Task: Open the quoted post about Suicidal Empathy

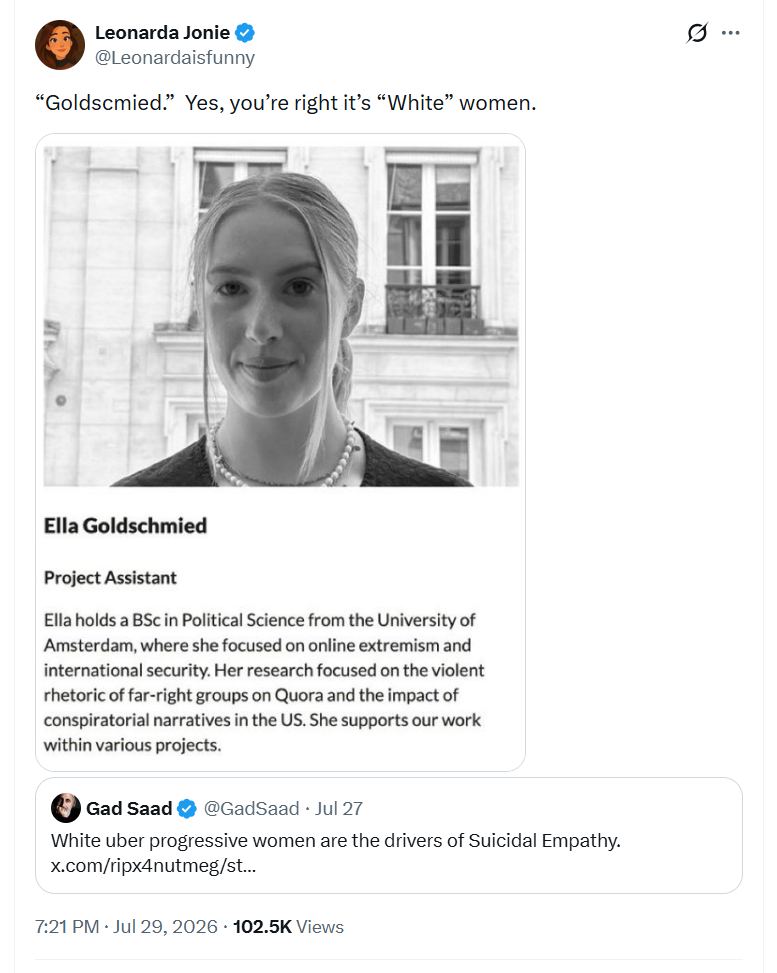Action: tap(388, 835)
